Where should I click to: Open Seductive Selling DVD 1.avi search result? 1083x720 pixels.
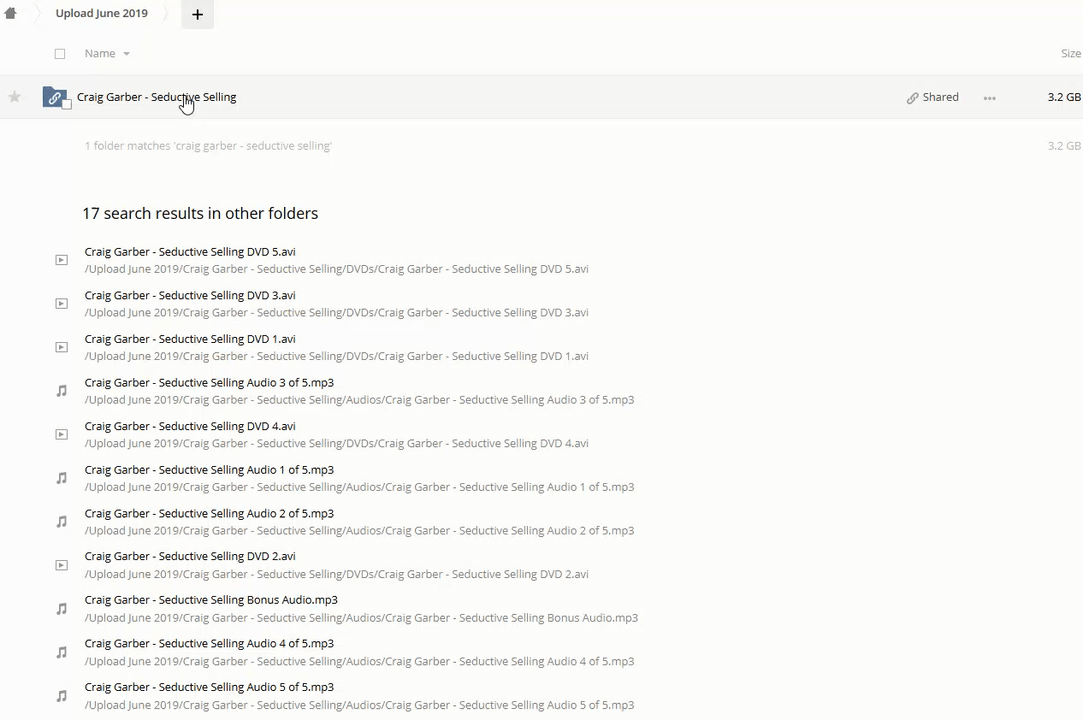190,339
